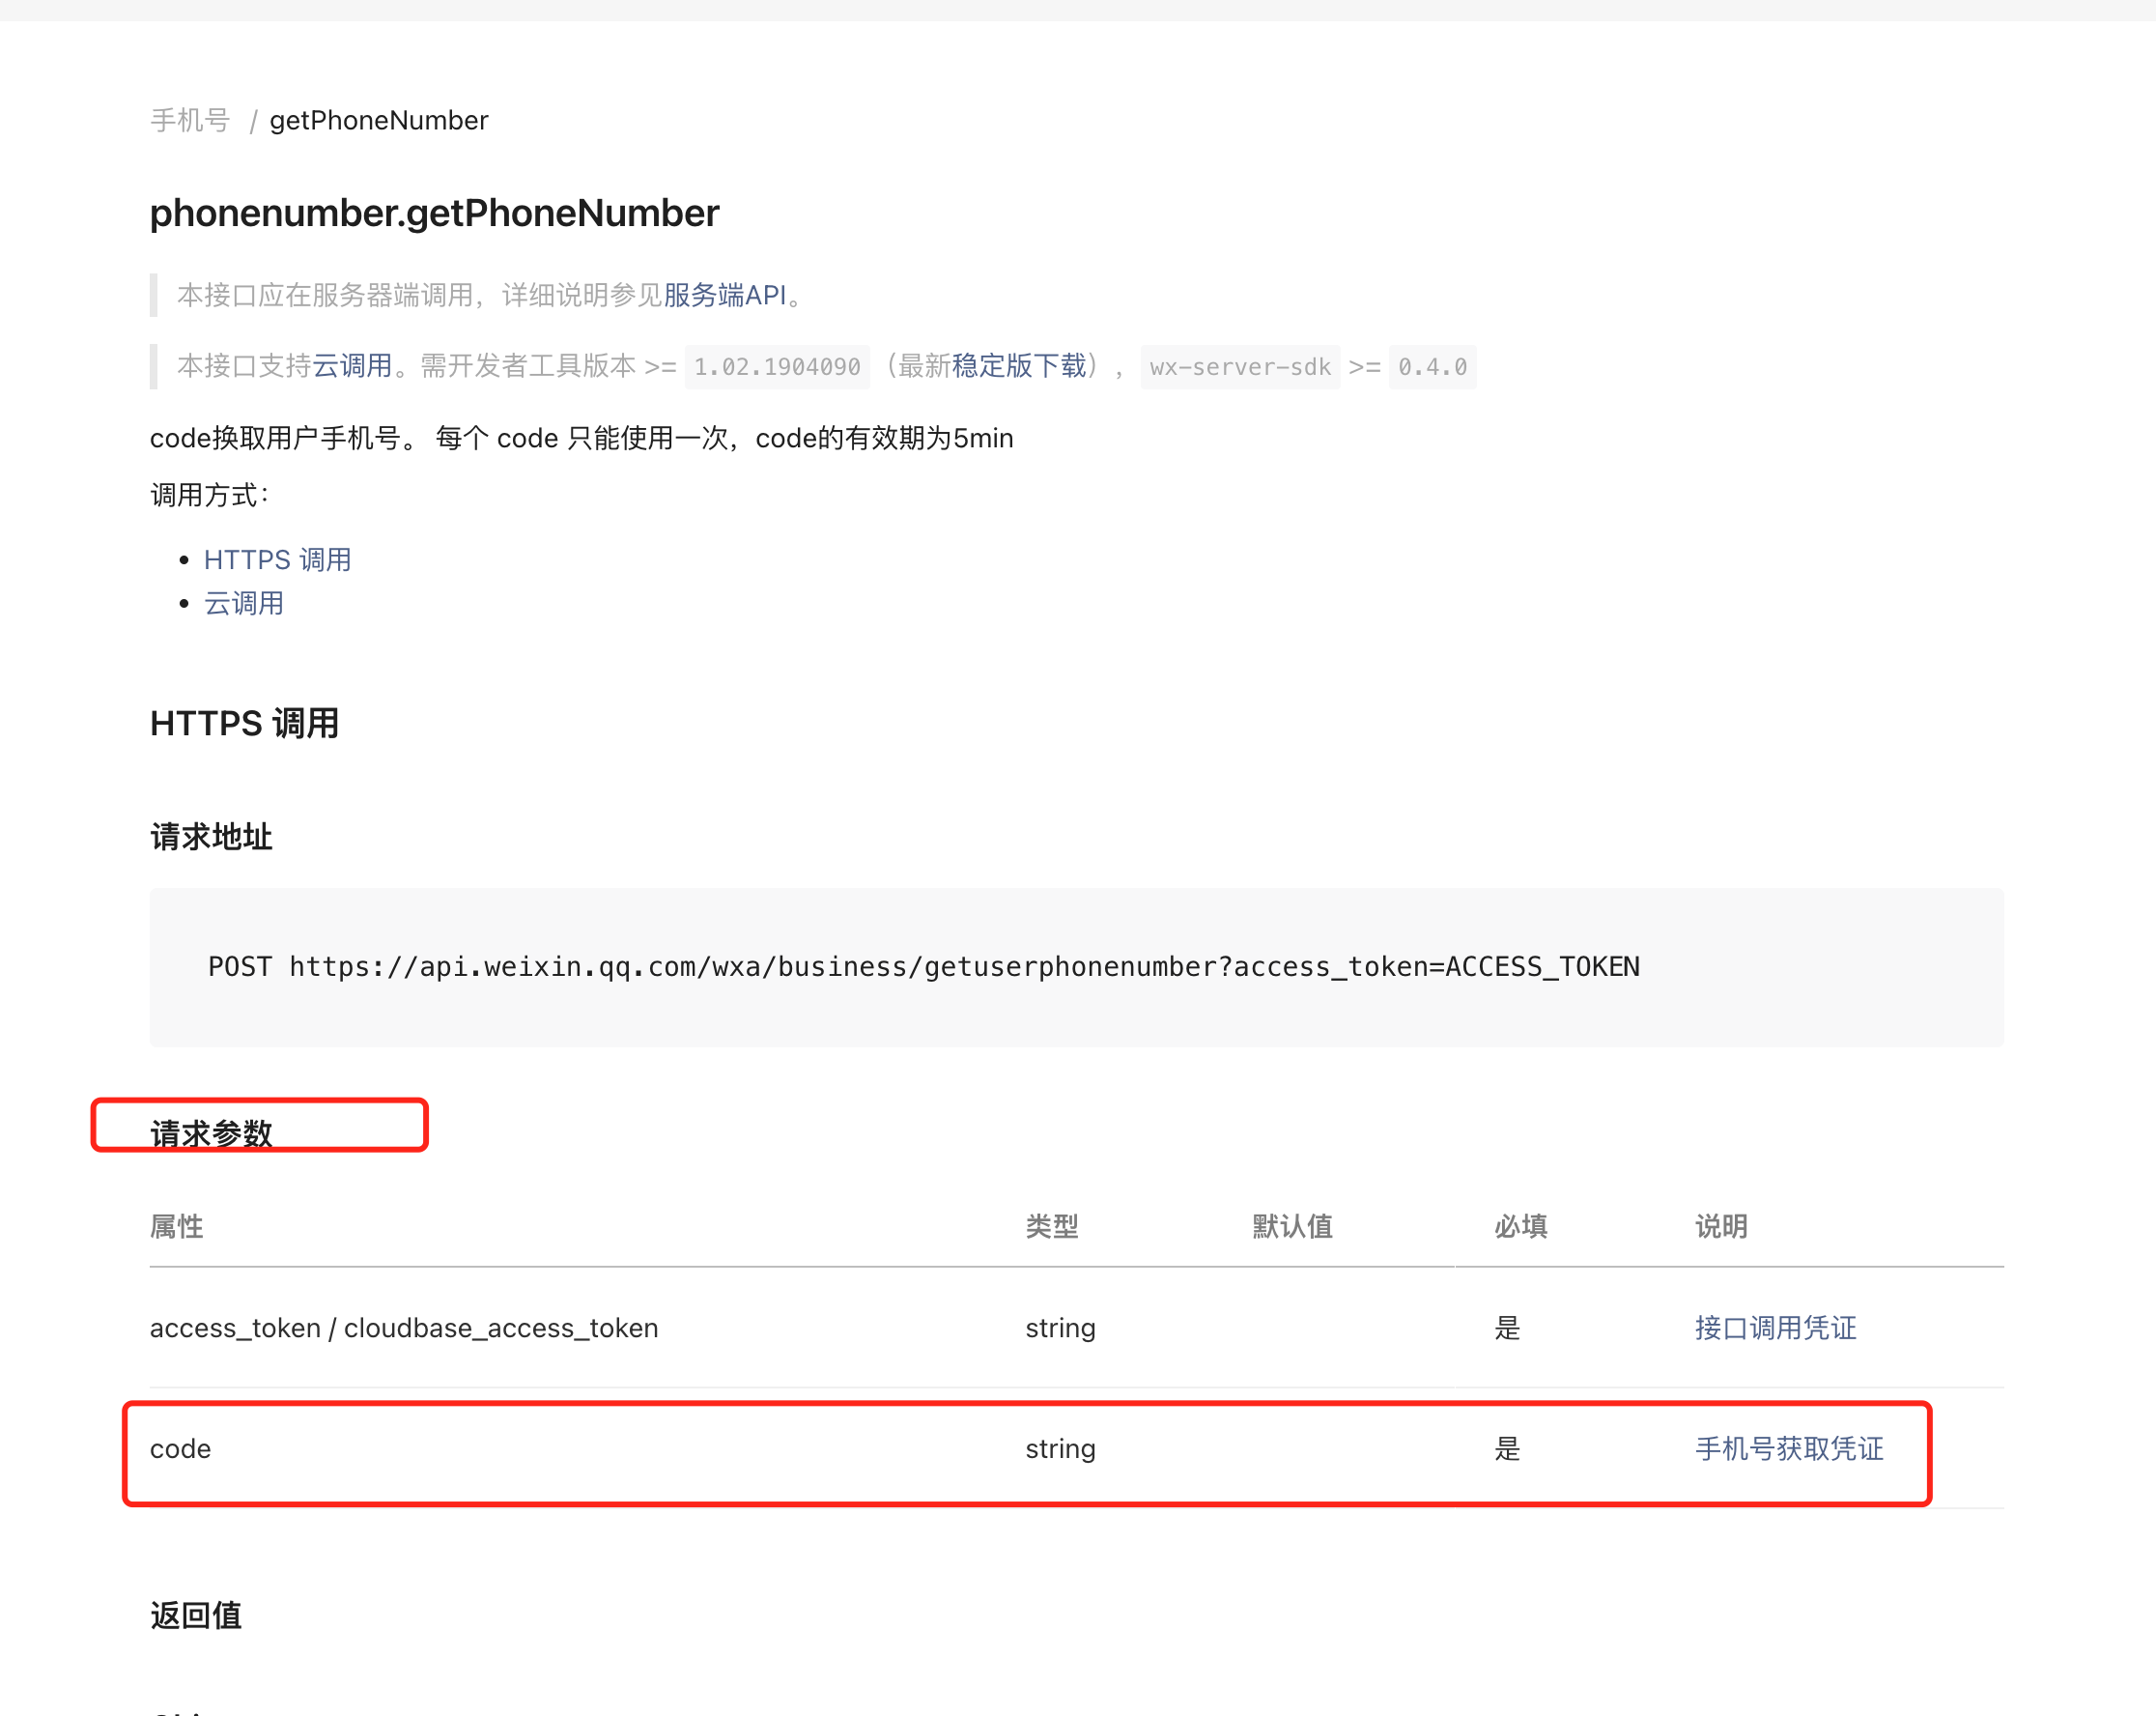Click the code parameter cell
The height and width of the screenshot is (1716, 2156).
coord(181,1449)
